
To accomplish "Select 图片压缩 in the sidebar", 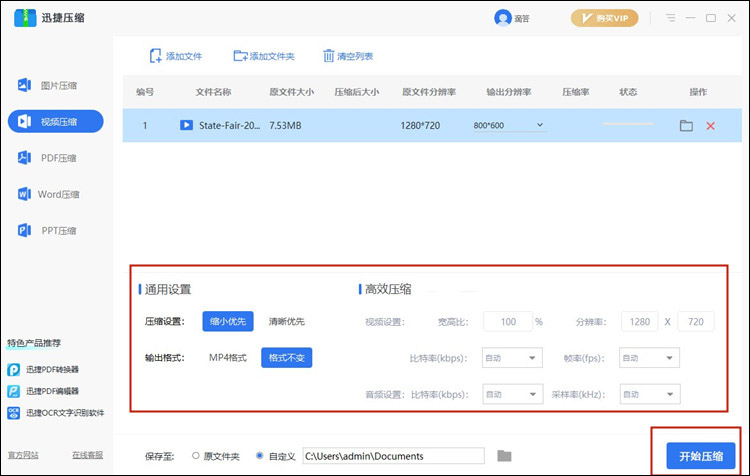I will (x=55, y=85).
